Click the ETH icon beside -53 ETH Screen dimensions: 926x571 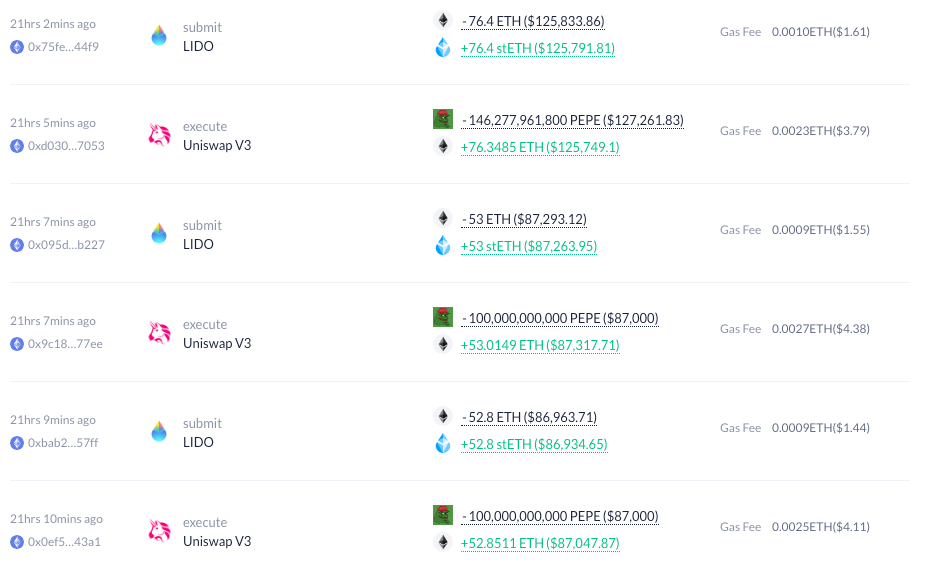[x=442, y=218]
